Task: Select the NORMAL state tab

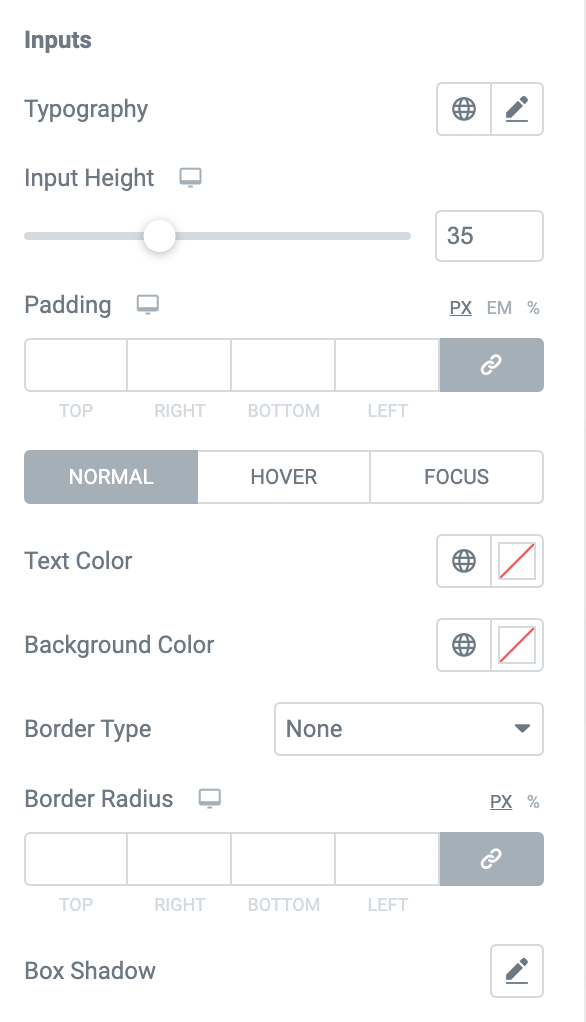Action: coord(110,477)
